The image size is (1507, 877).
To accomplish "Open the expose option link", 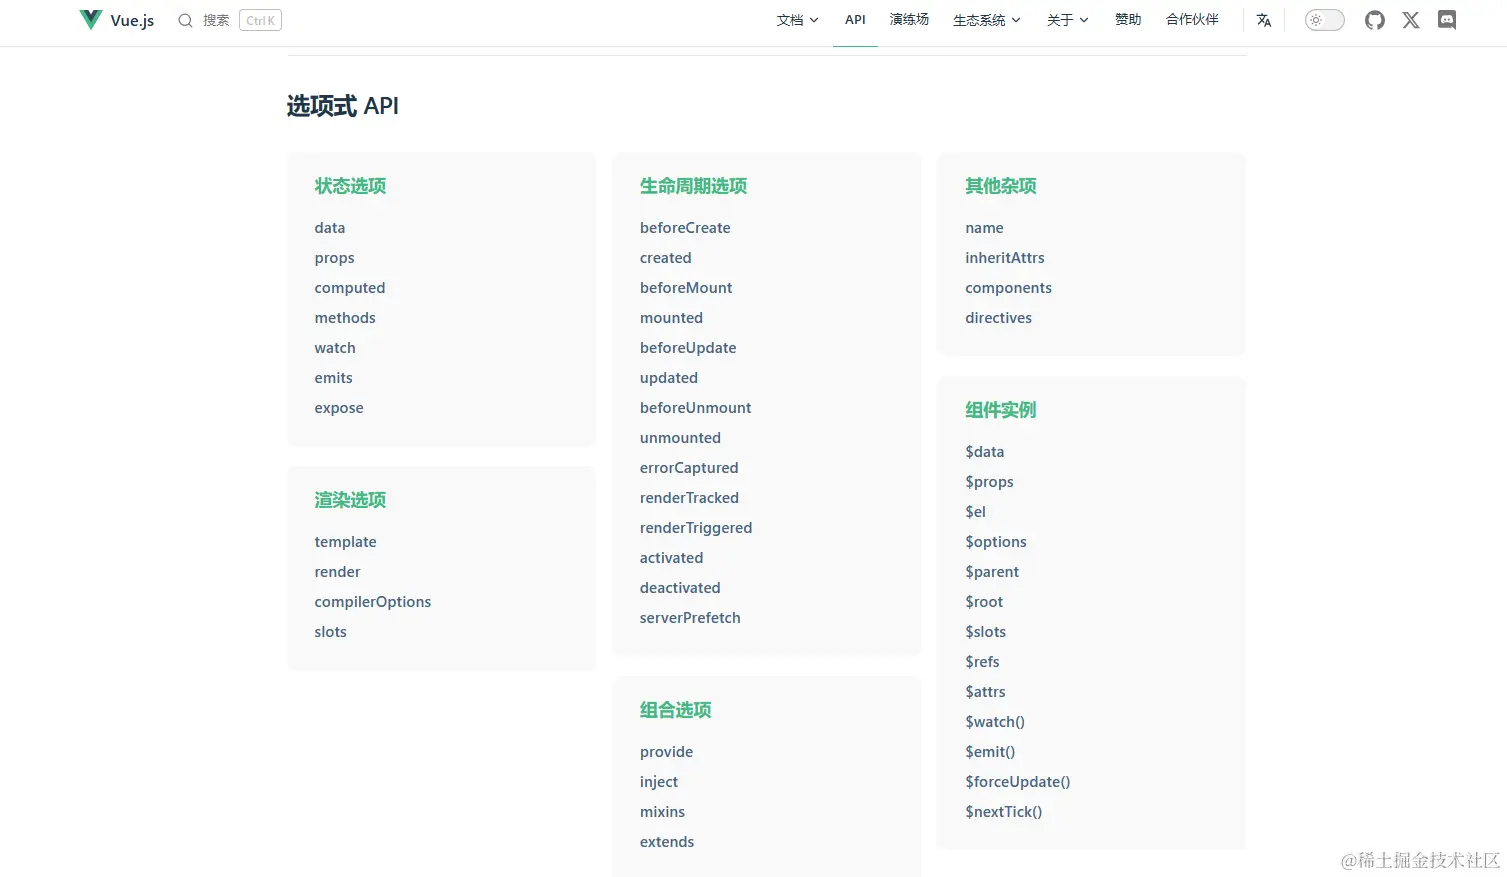I will point(339,408).
